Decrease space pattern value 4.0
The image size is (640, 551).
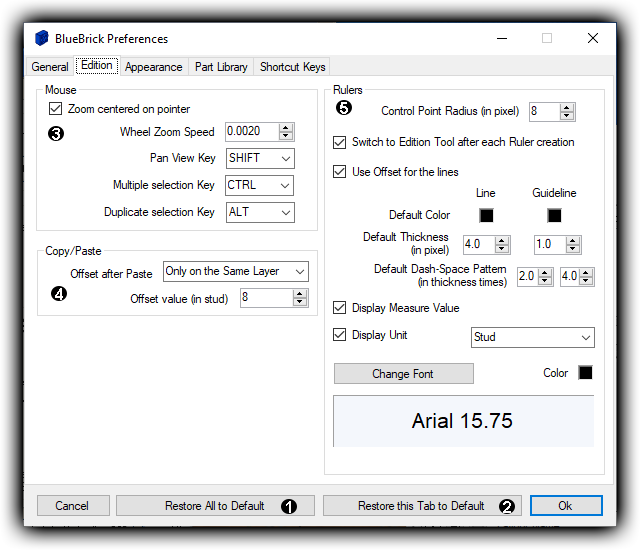pos(587,281)
